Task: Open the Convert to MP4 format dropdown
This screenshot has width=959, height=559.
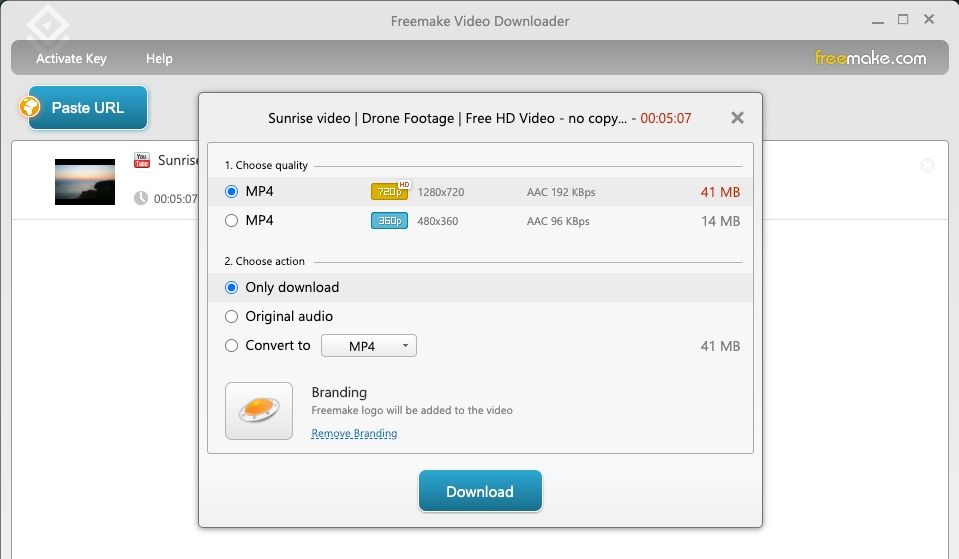Action: pos(369,346)
